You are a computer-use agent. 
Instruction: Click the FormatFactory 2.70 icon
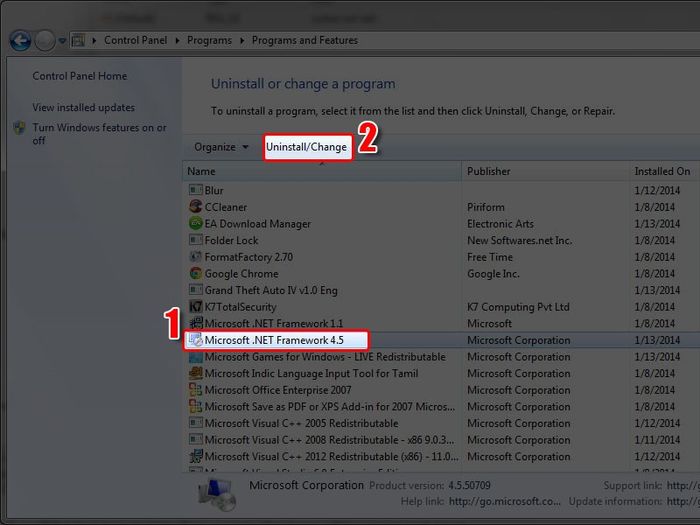196,257
